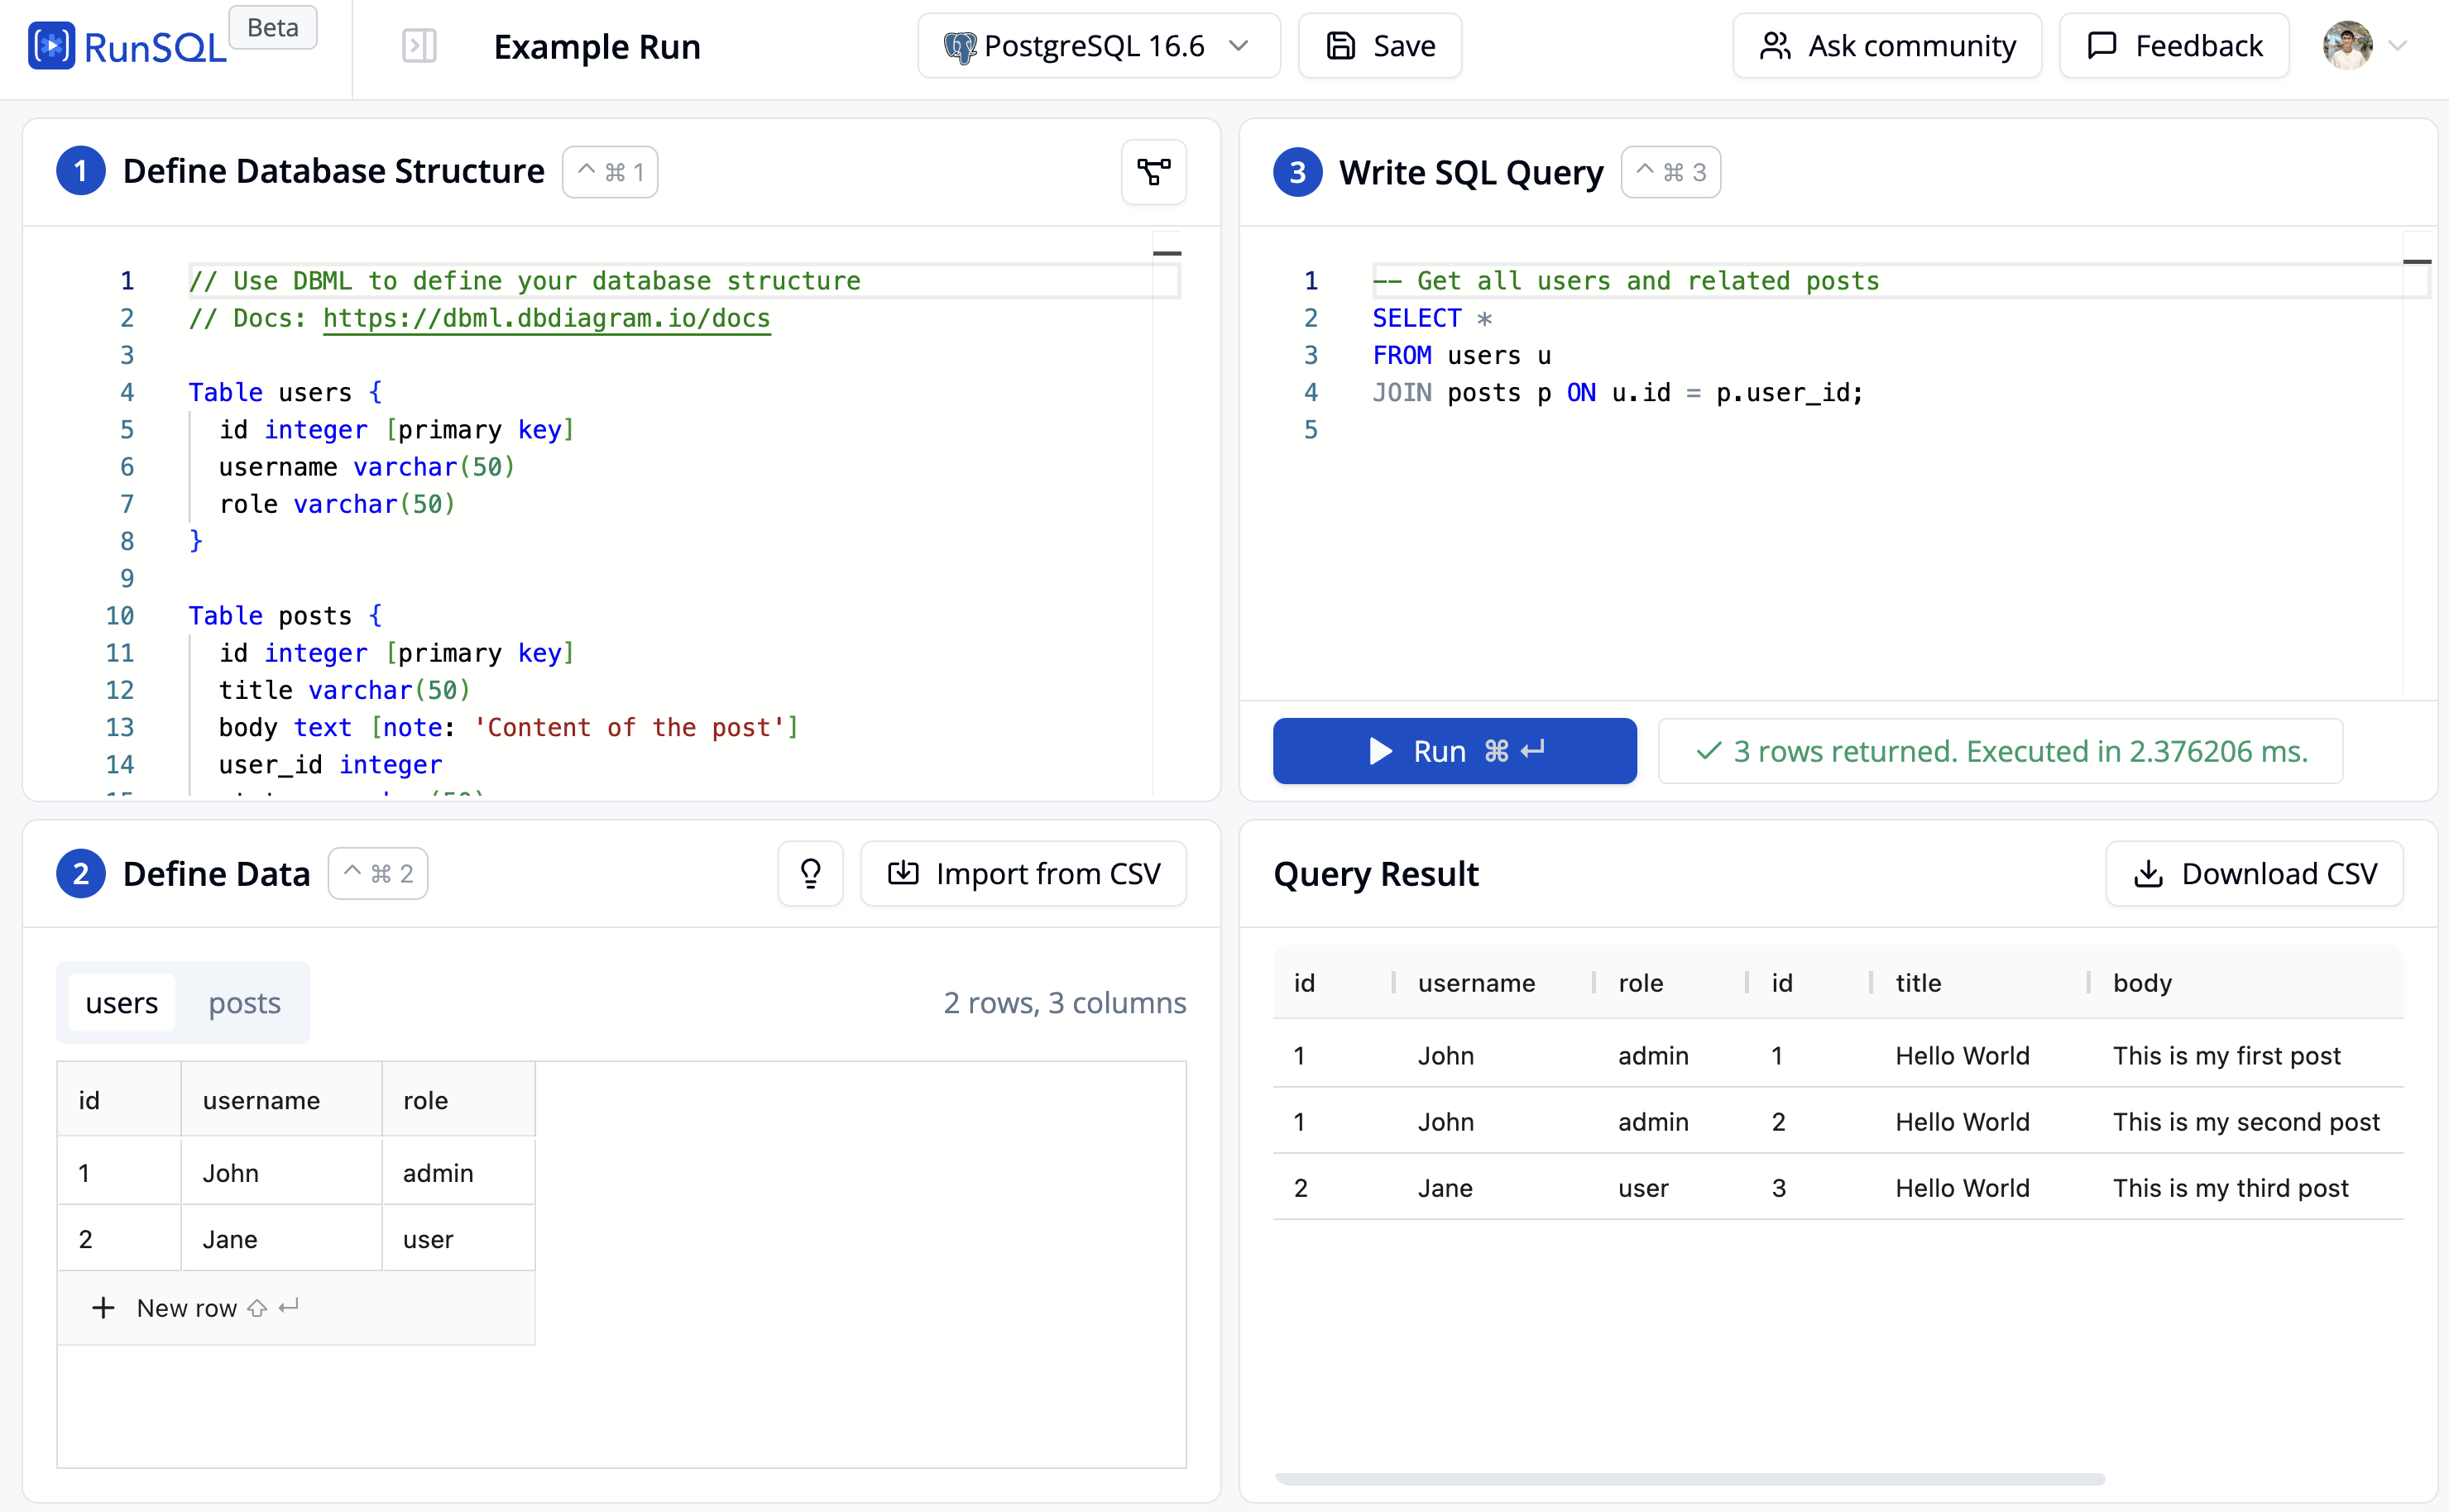This screenshot has width=2449, height=1512.
Task: Click the PostgreSQL elephant icon in the selector
Action: click(960, 45)
